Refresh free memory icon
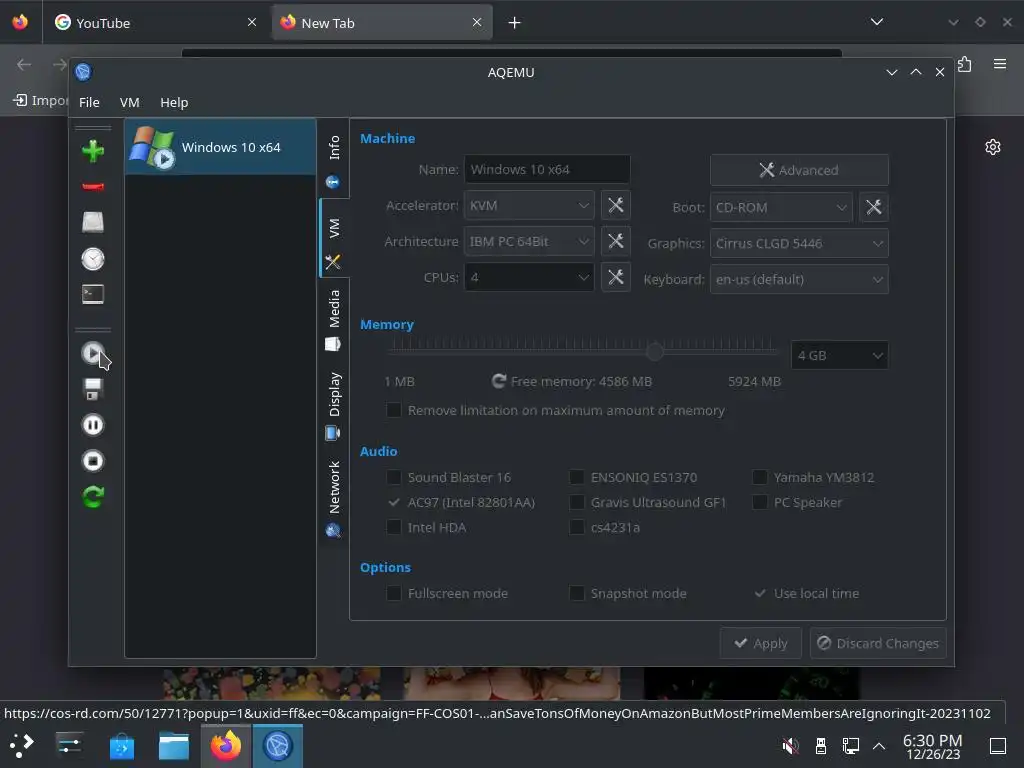The height and width of the screenshot is (768, 1024). pos(499,381)
